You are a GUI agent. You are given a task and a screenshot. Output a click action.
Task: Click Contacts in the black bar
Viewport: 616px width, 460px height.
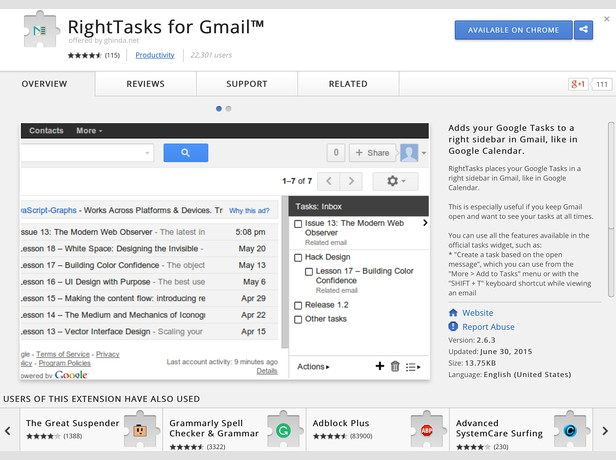pyautogui.click(x=46, y=131)
